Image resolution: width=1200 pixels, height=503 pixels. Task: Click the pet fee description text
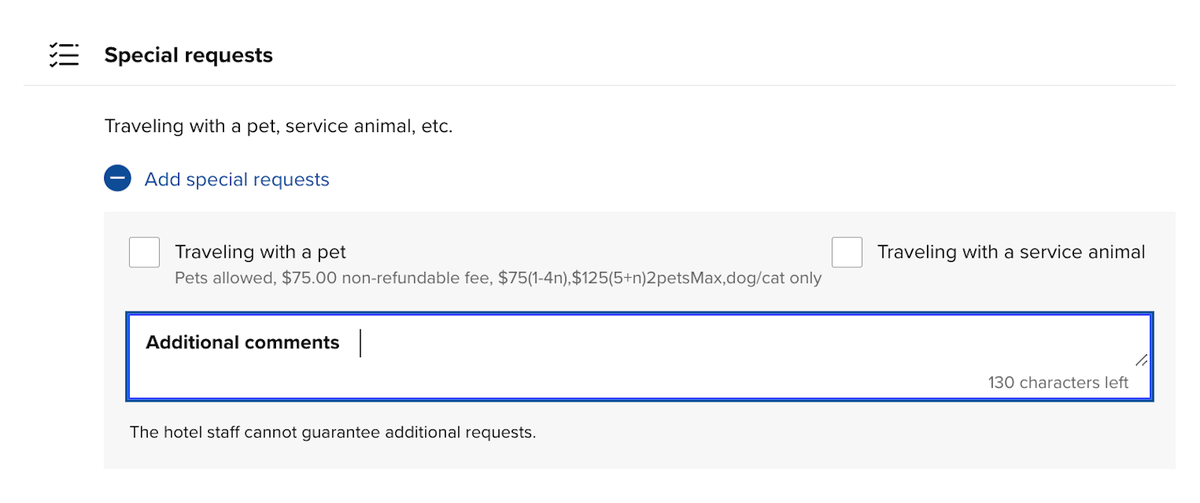498,278
